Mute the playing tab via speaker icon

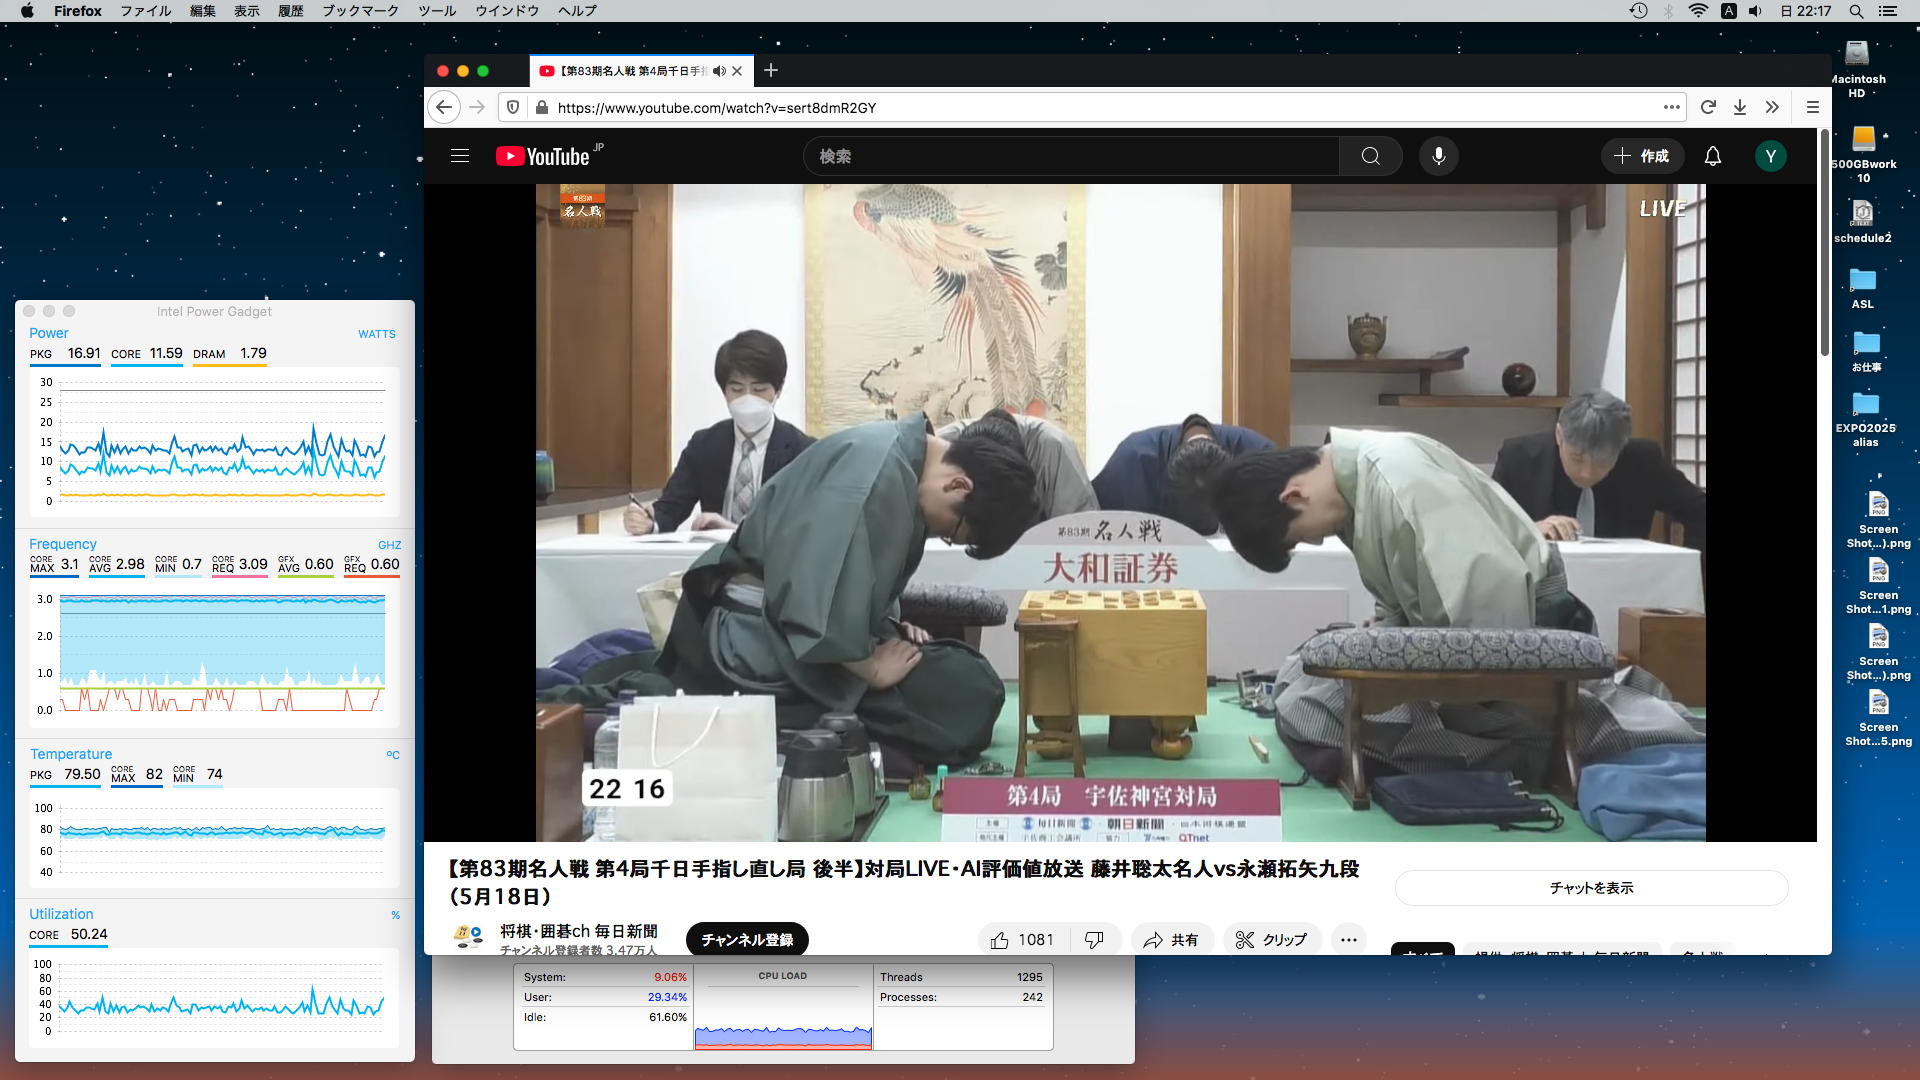[x=719, y=71]
